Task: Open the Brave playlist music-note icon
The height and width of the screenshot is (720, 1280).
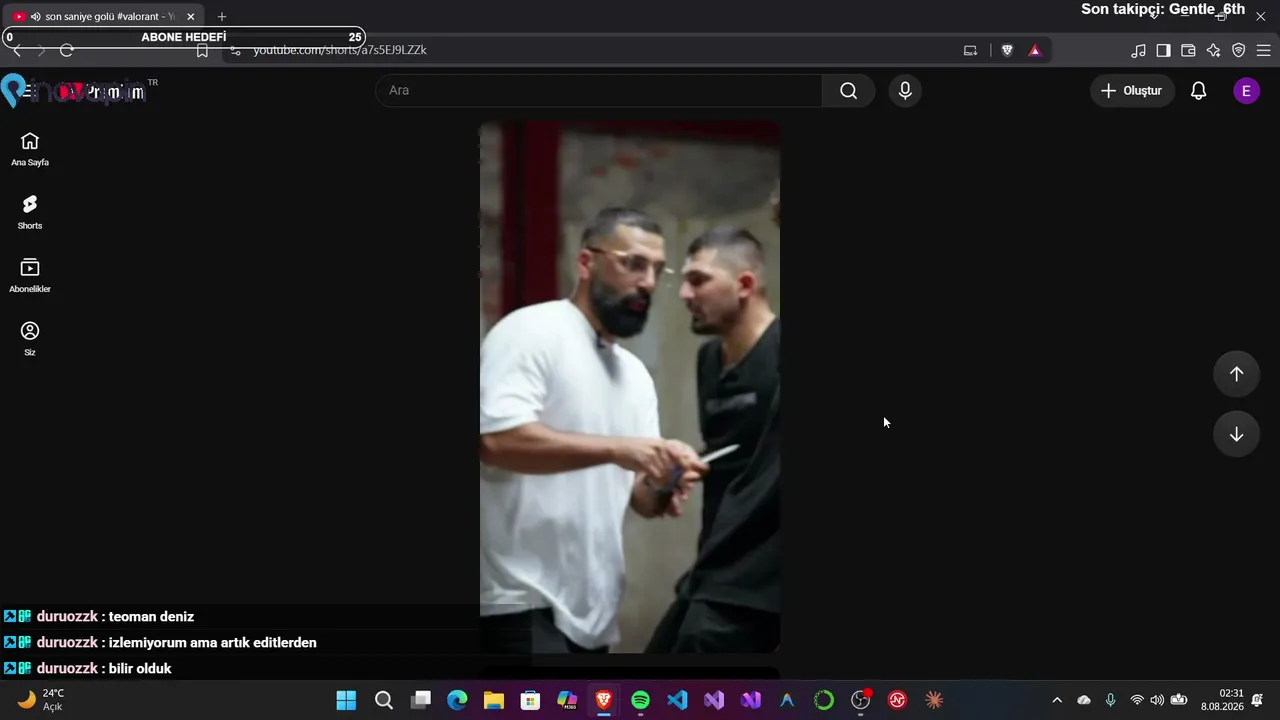Action: tap(1138, 50)
